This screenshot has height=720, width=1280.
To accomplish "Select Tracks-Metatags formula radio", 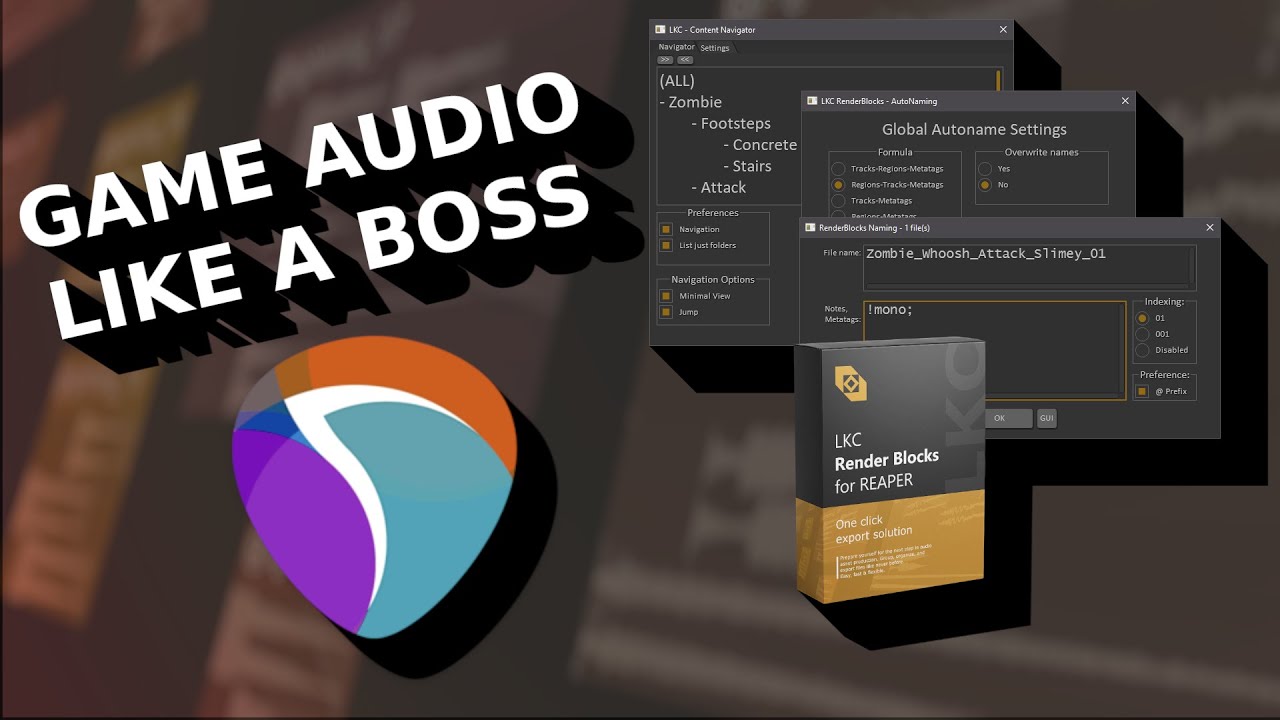I will point(839,201).
